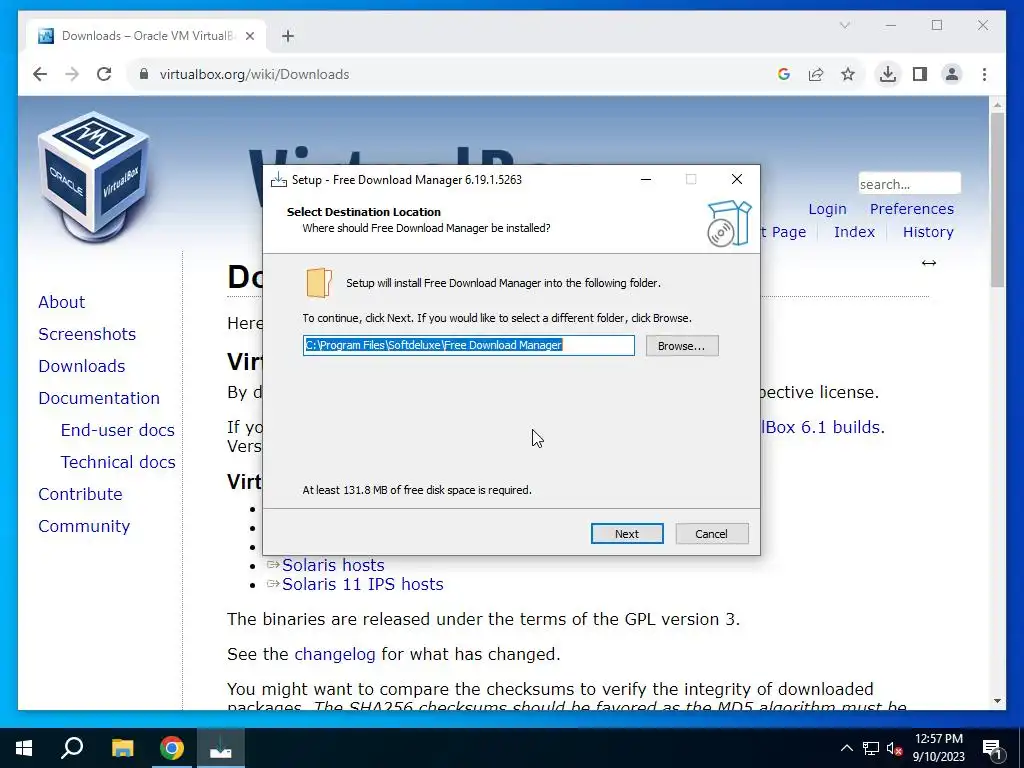Open the End-user docs link
The width and height of the screenshot is (1024, 768).
tap(118, 430)
